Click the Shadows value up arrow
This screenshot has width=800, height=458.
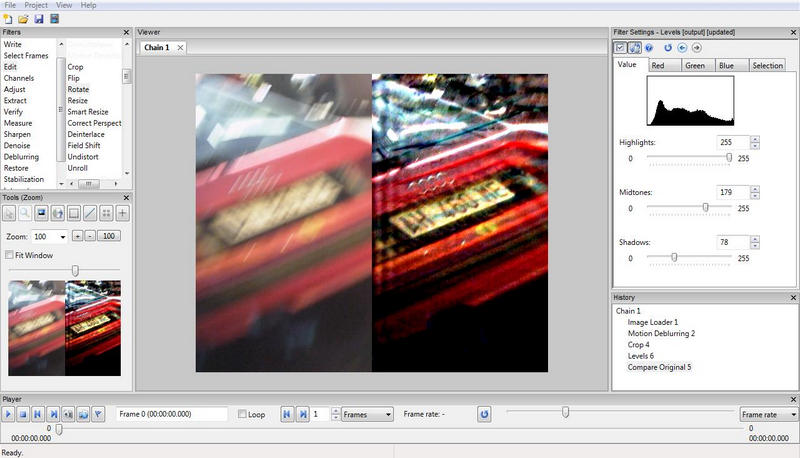[x=755, y=239]
